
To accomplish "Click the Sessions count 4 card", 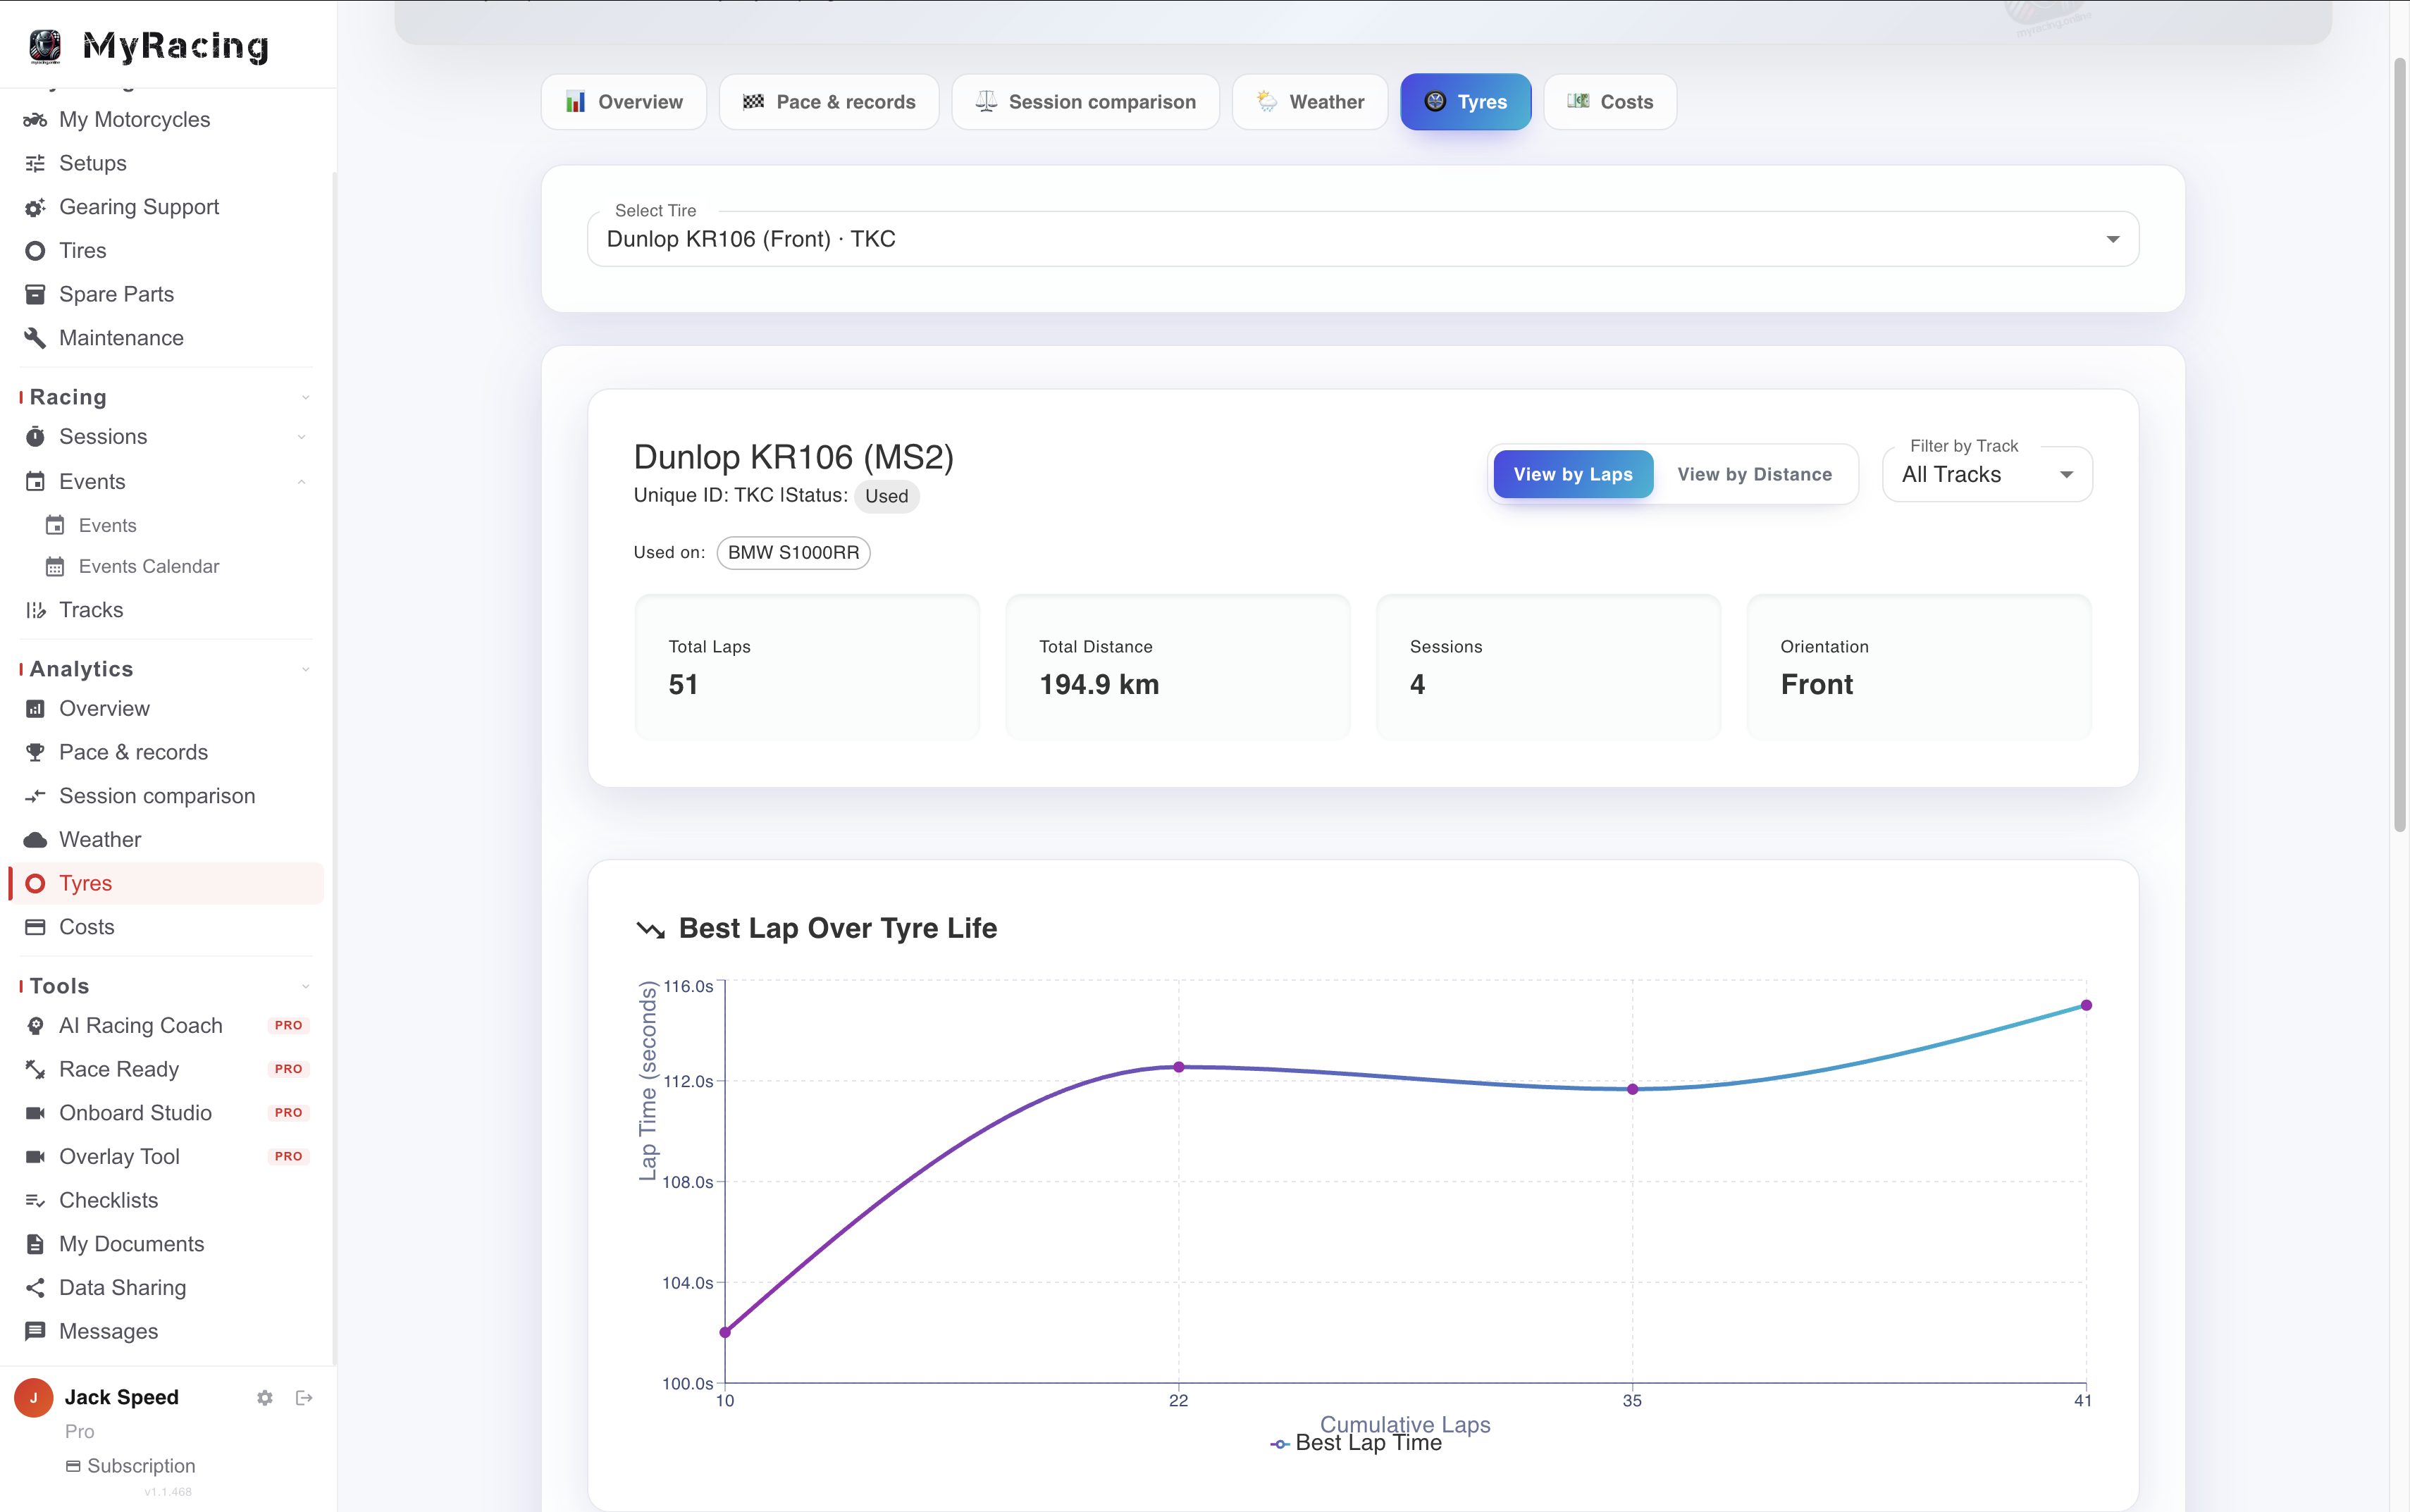I will (x=1548, y=667).
